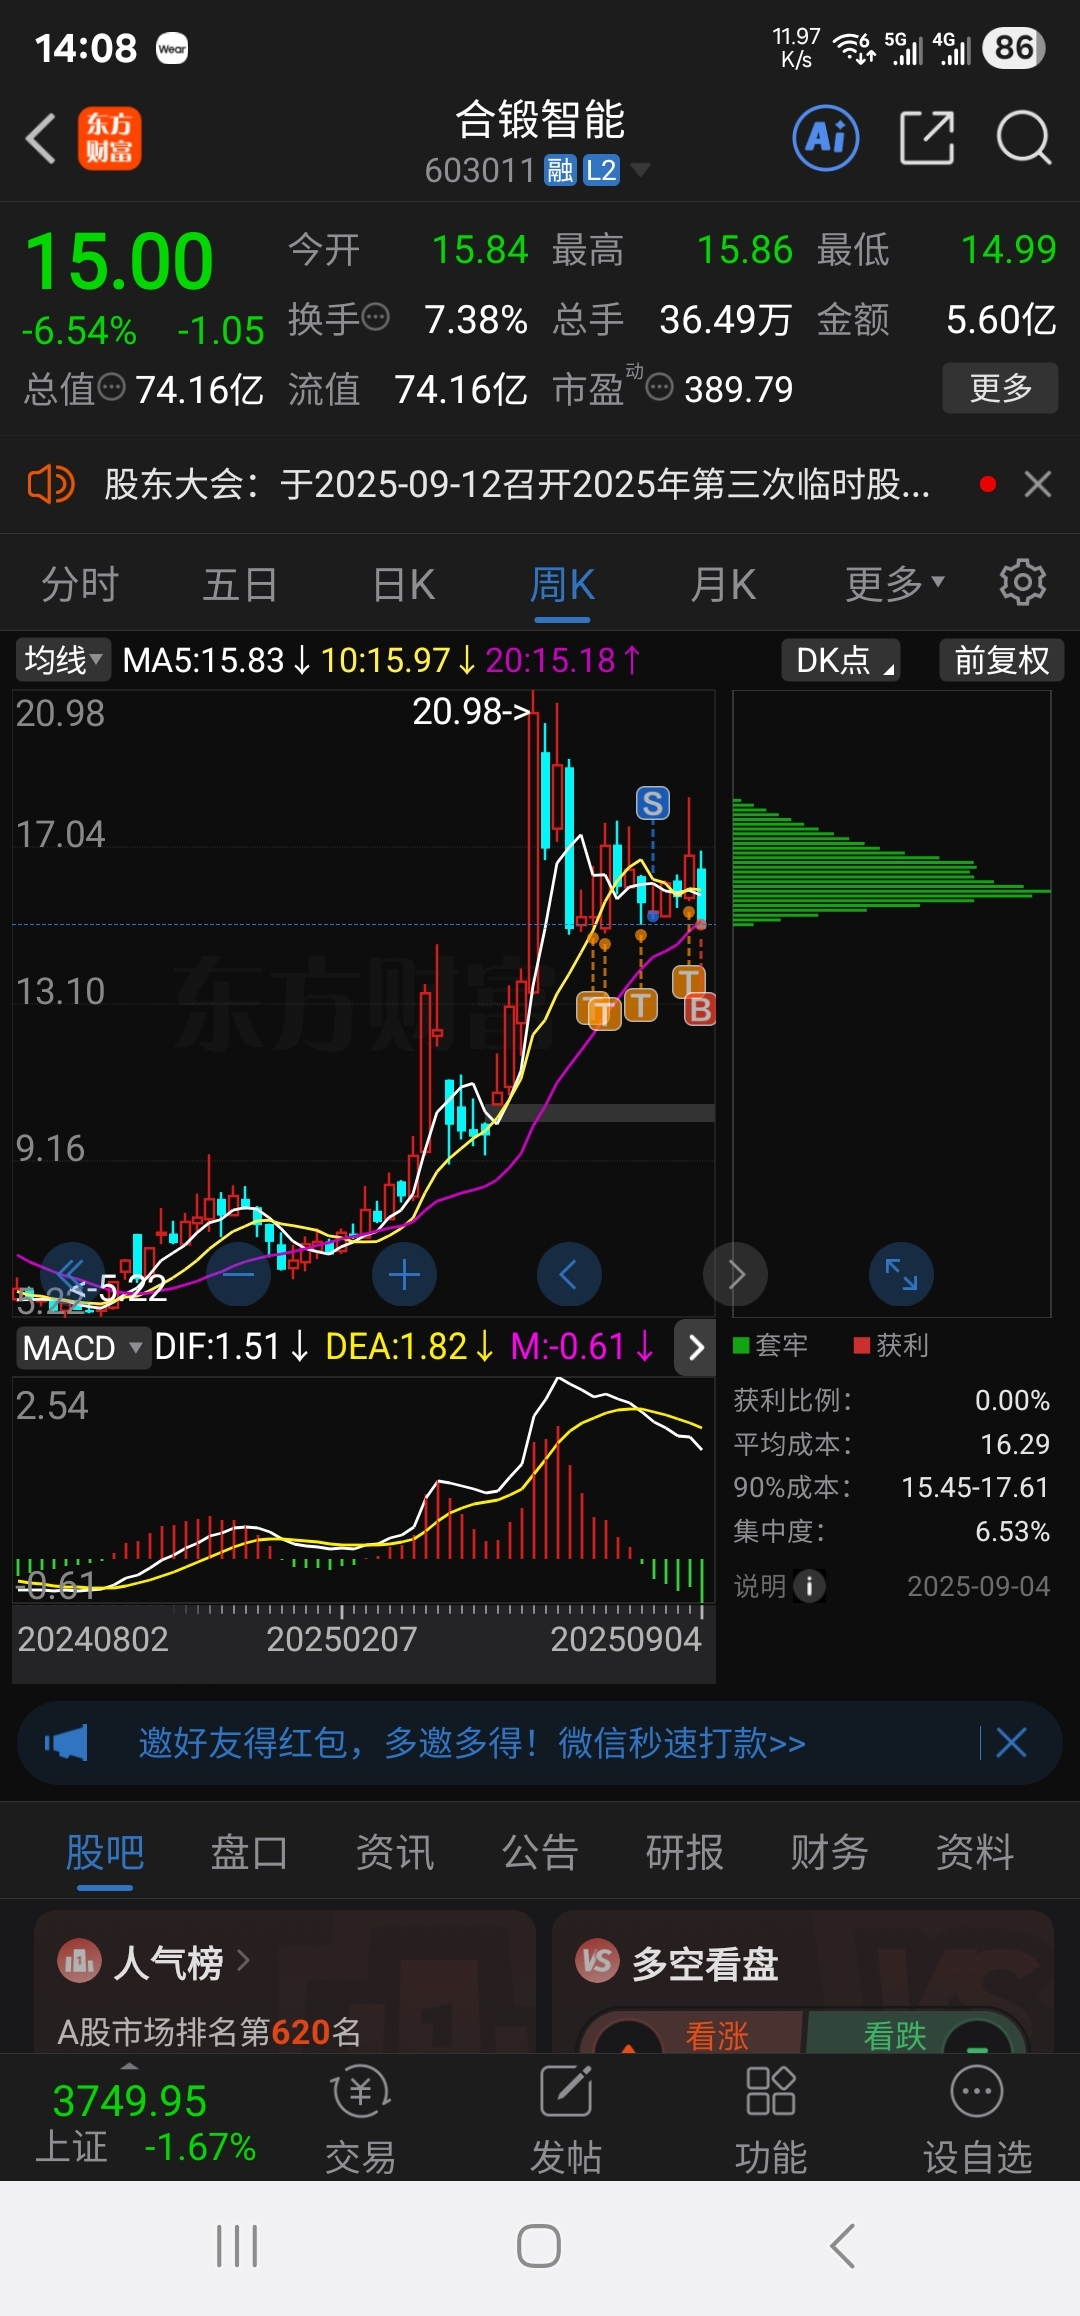
Task: Tap the 套牢 green legend item
Action: coord(770,1345)
